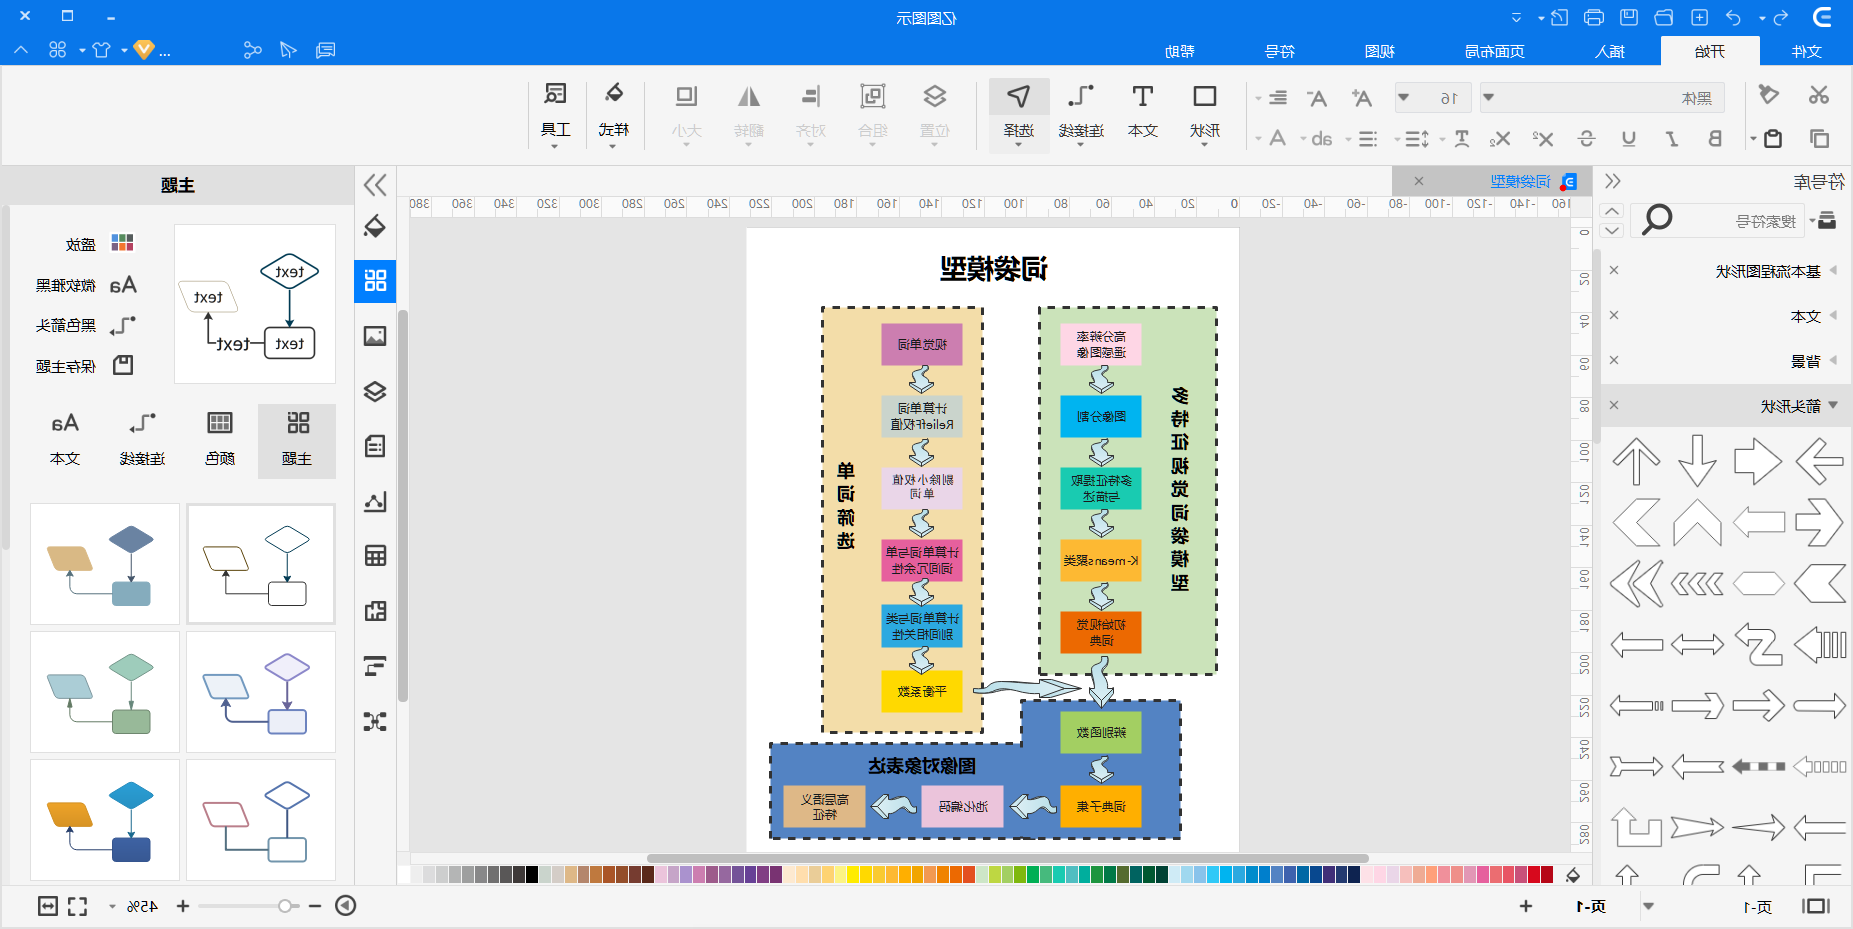1853x929 pixels.
Task: Switch to the 视图 ribbon tab
Action: click(x=1379, y=51)
